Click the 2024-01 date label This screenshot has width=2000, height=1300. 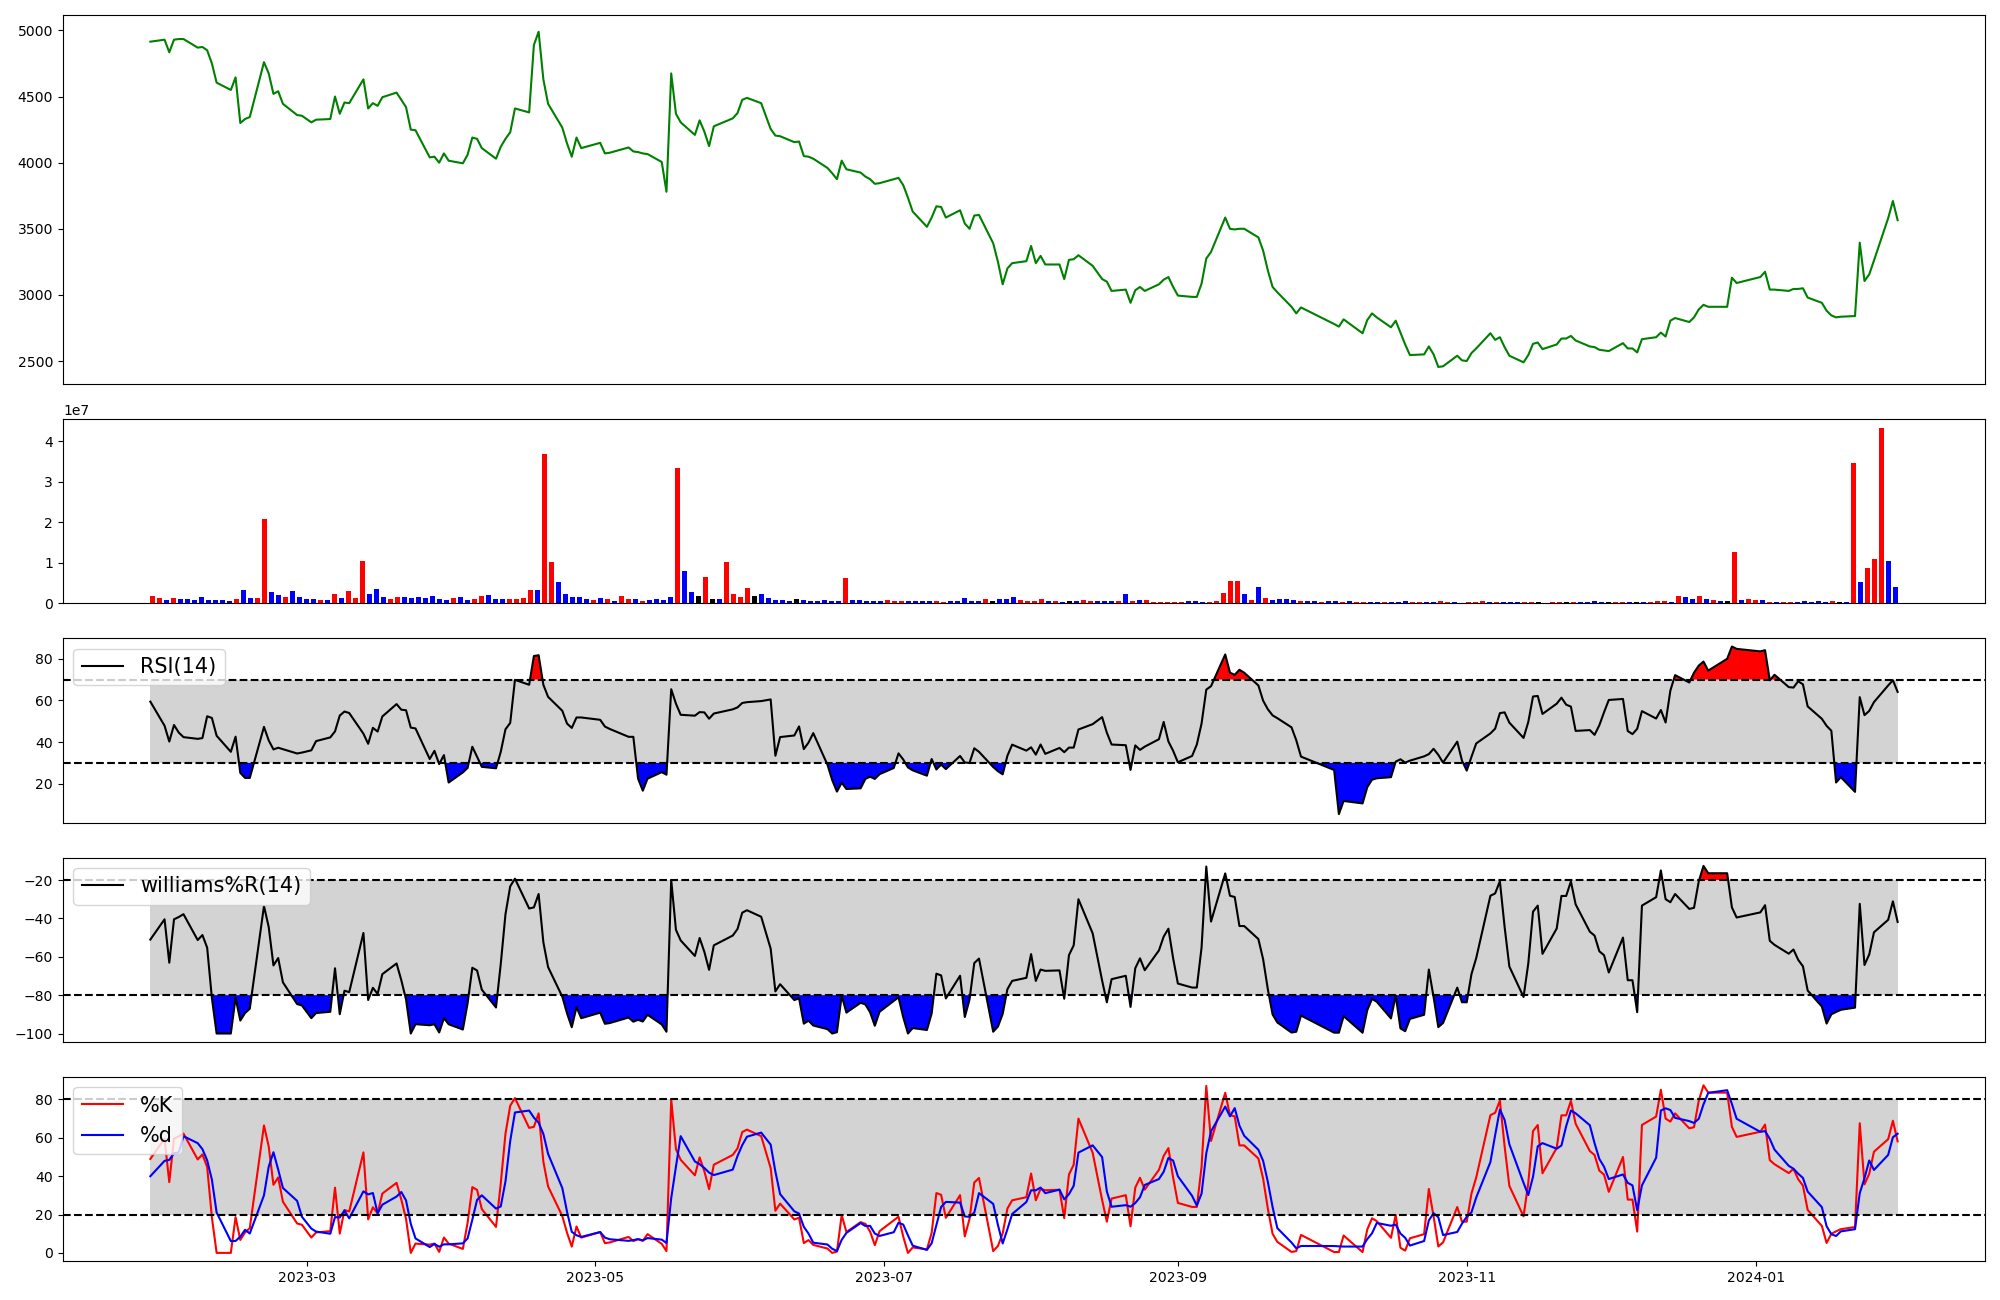pyautogui.click(x=1756, y=1277)
